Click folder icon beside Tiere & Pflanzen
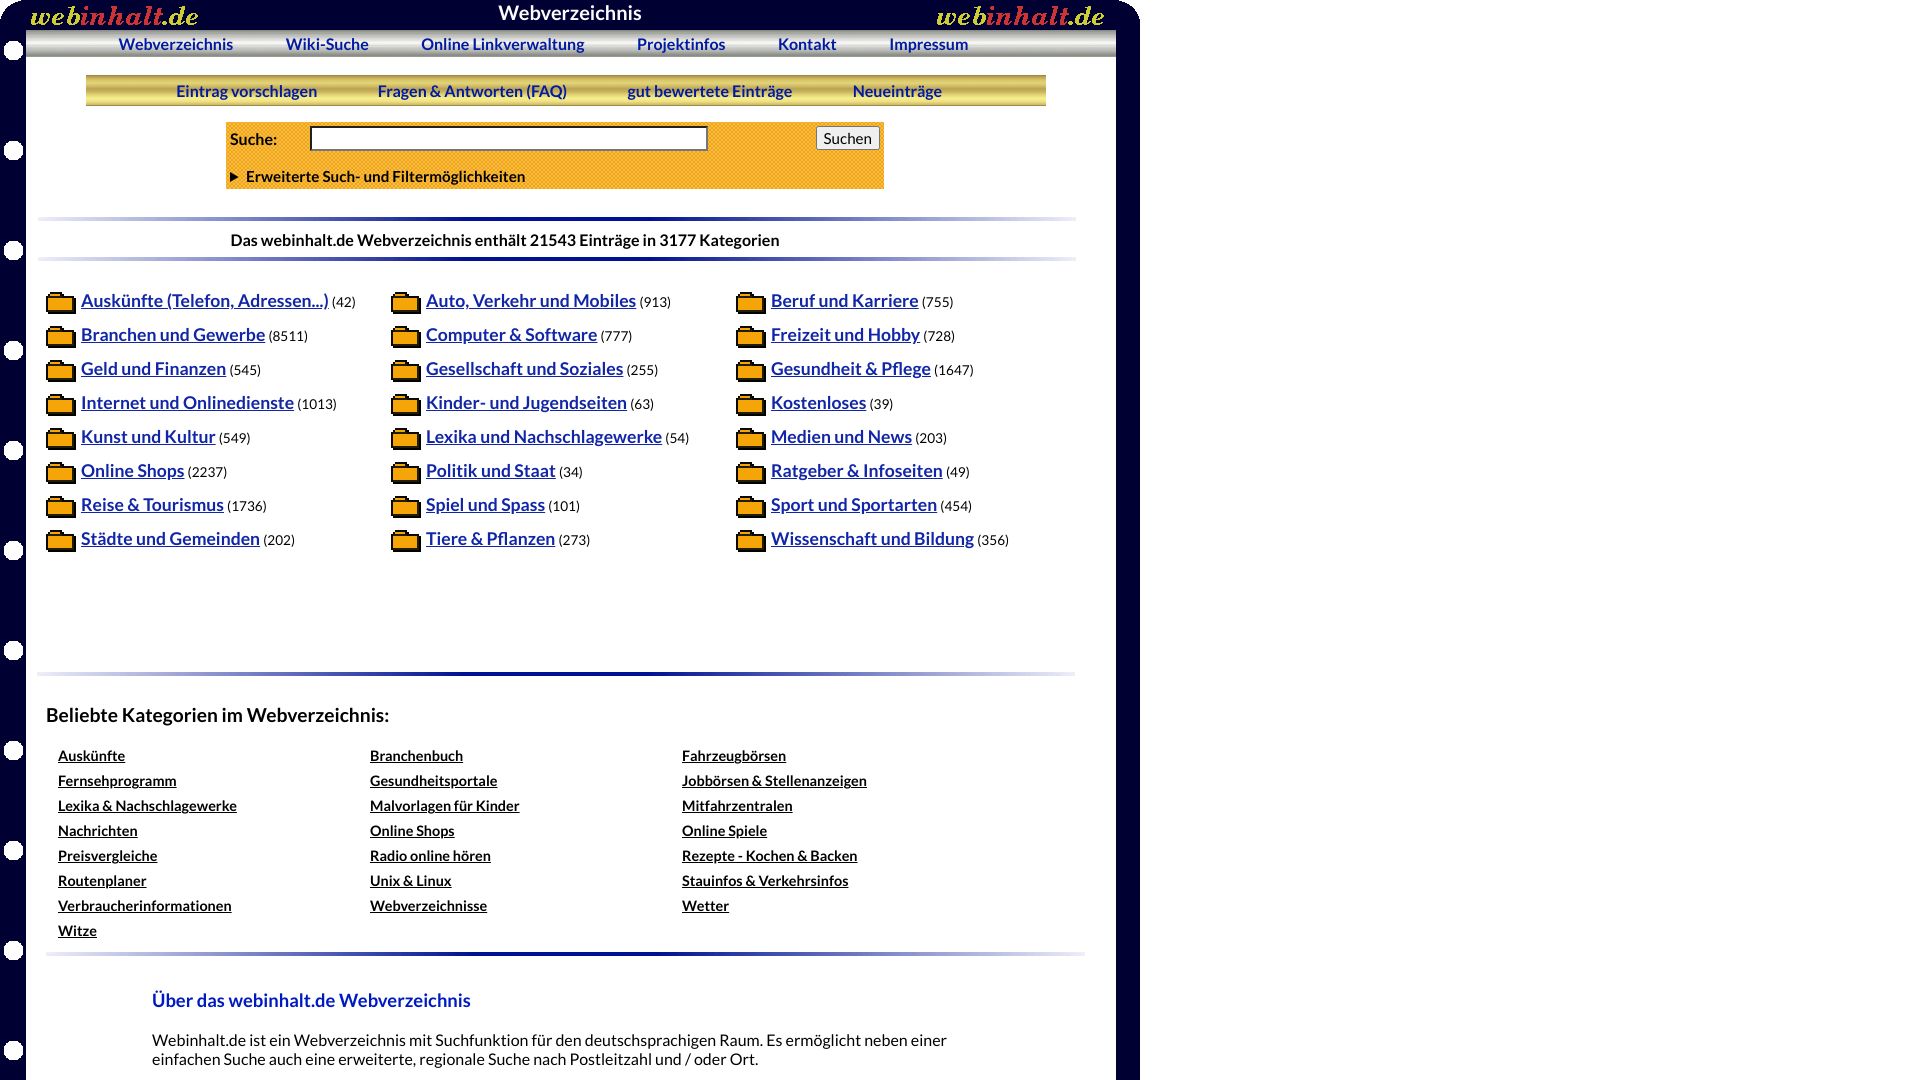Image resolution: width=1920 pixels, height=1080 pixels. coord(406,540)
